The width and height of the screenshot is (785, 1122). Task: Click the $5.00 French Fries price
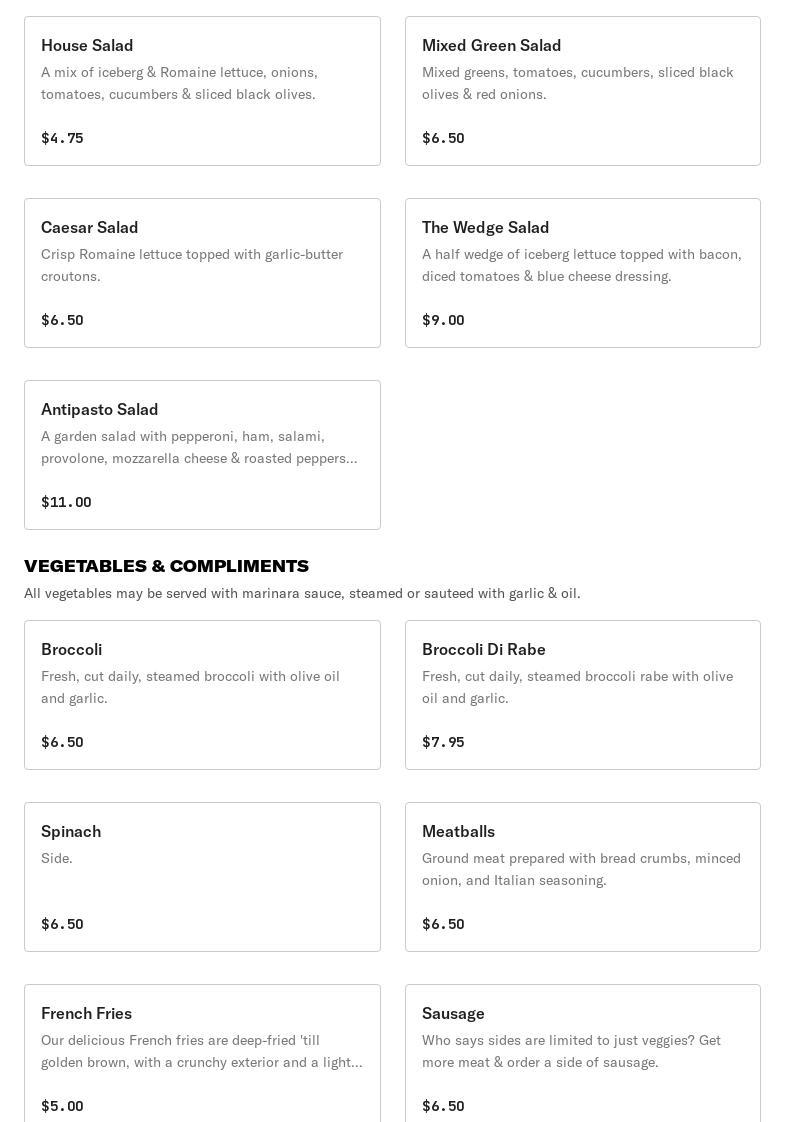(x=62, y=1106)
